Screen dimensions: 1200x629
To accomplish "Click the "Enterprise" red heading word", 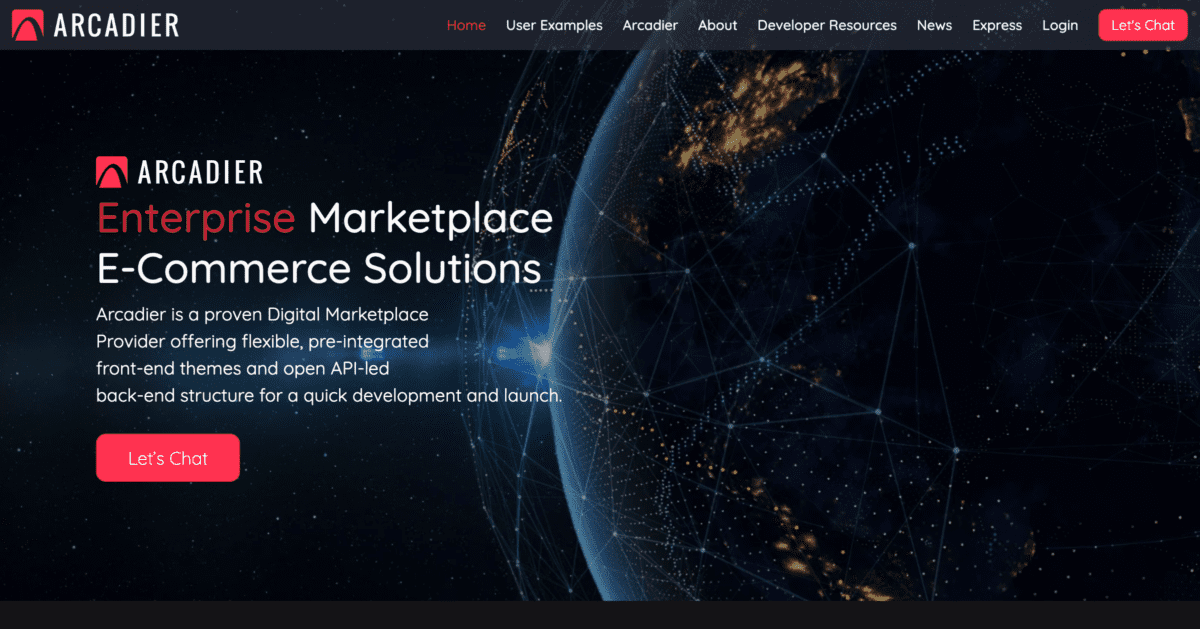I will point(196,218).
